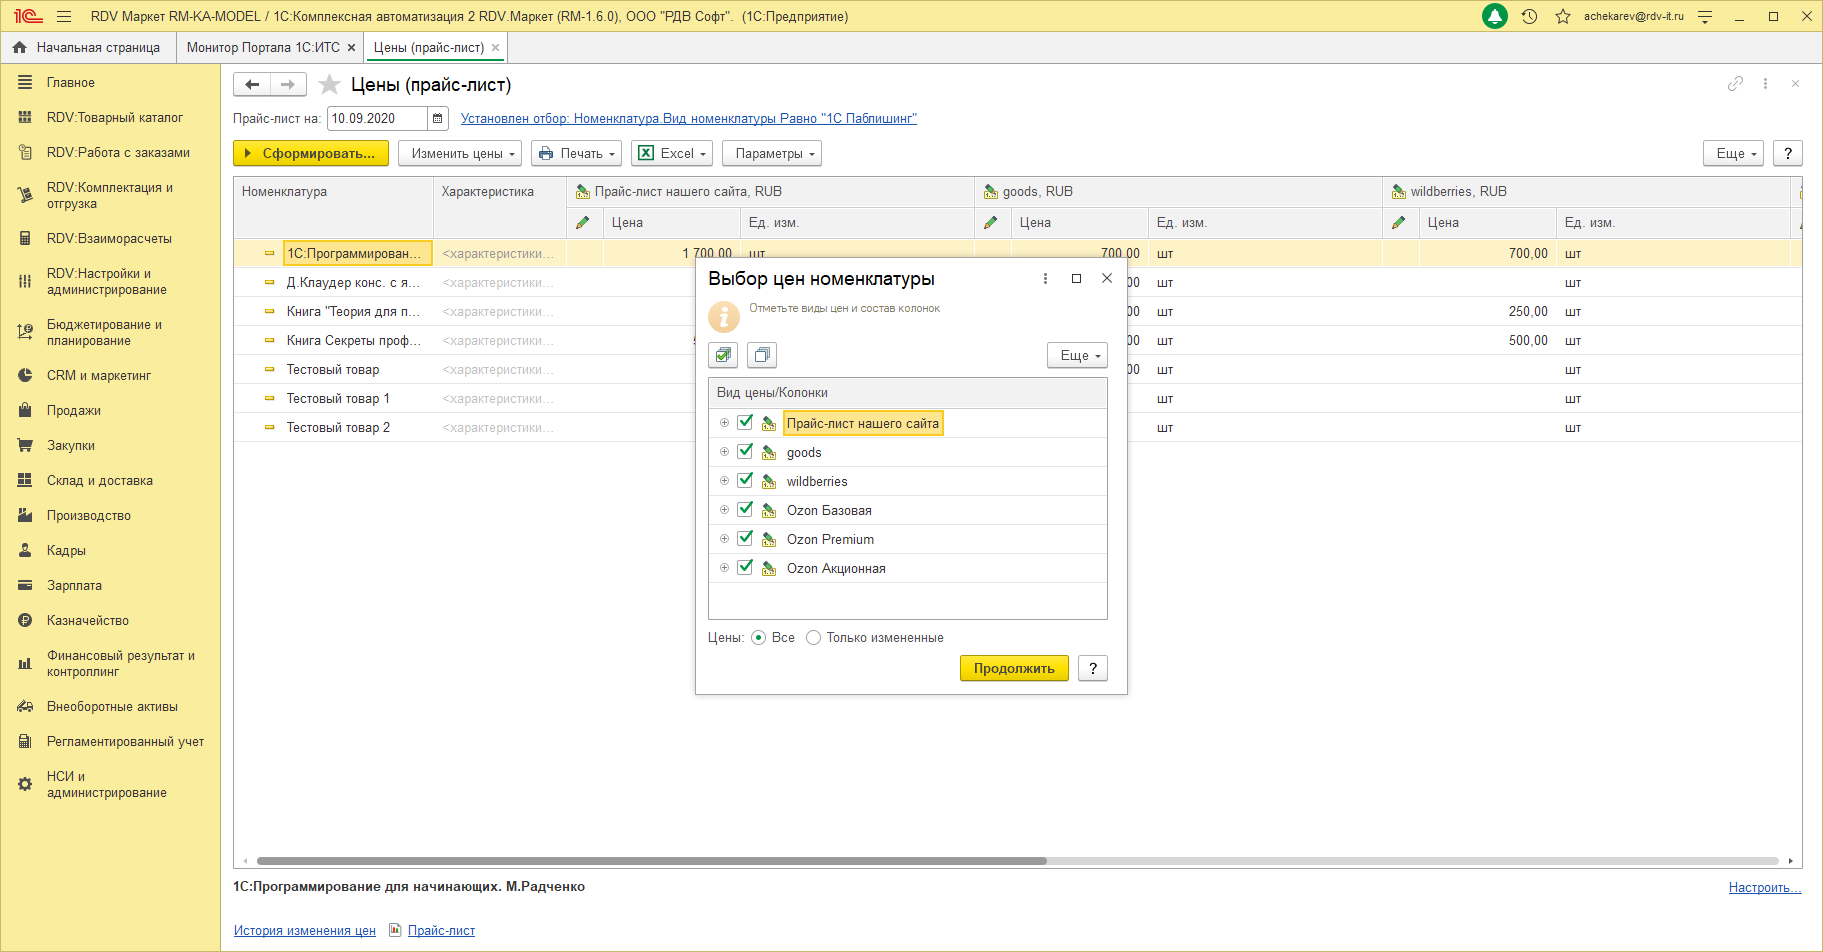The width and height of the screenshot is (1823, 952).
Task: Click the check-all icon in the dialog
Action: tap(723, 355)
